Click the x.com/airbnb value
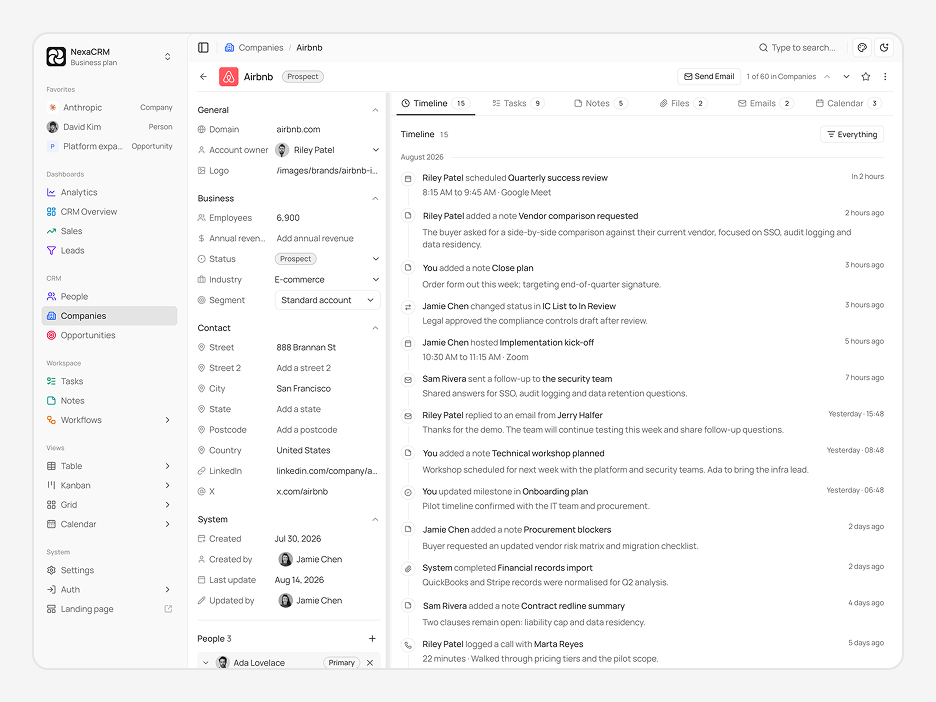The width and height of the screenshot is (936, 702). coord(302,492)
